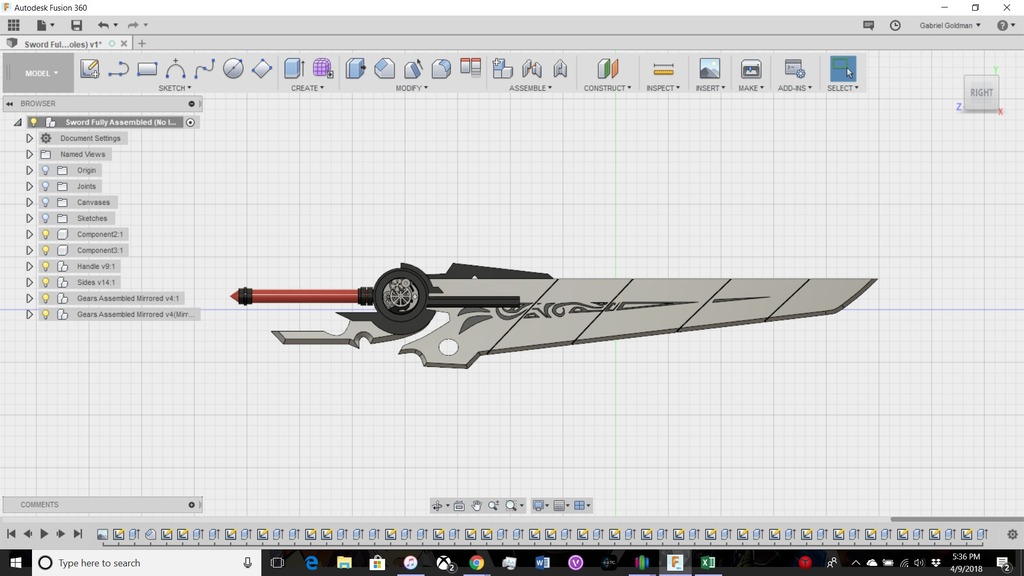Hide the Sides v14:1 component
The image size is (1024, 576).
click(45, 281)
